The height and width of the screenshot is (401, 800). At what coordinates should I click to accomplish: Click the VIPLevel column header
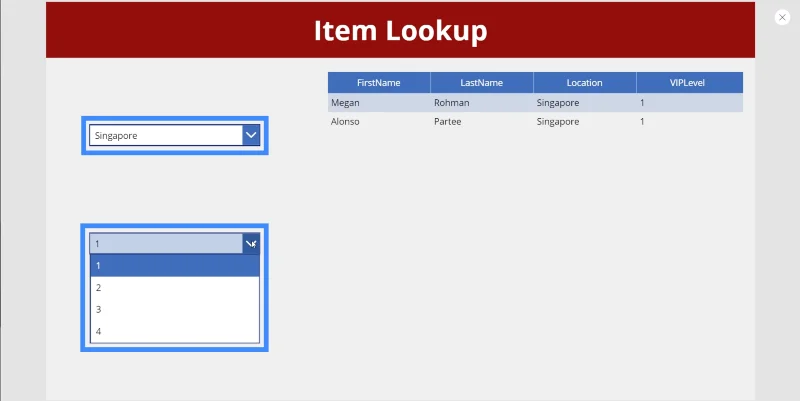click(690, 83)
